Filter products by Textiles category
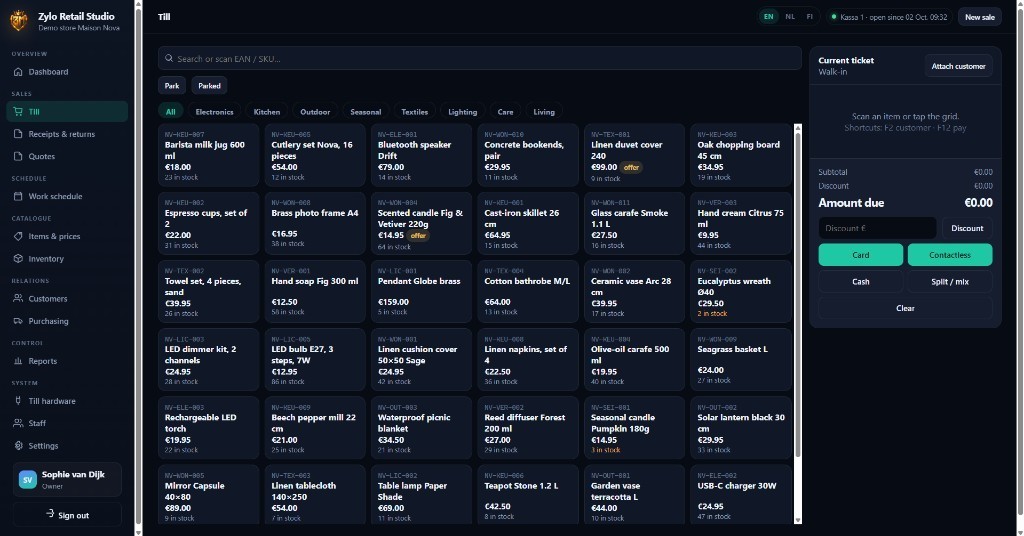 (415, 112)
